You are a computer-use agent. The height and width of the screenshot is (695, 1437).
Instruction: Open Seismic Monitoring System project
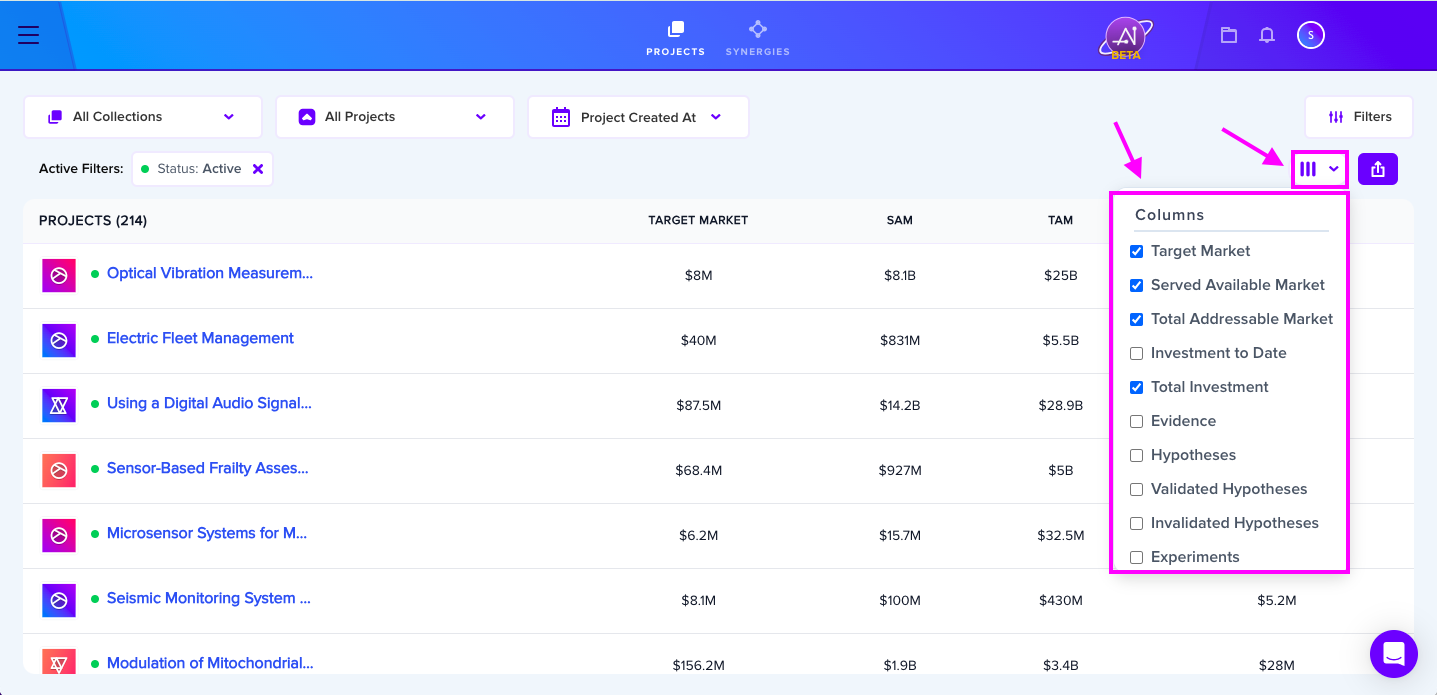[x=209, y=598]
